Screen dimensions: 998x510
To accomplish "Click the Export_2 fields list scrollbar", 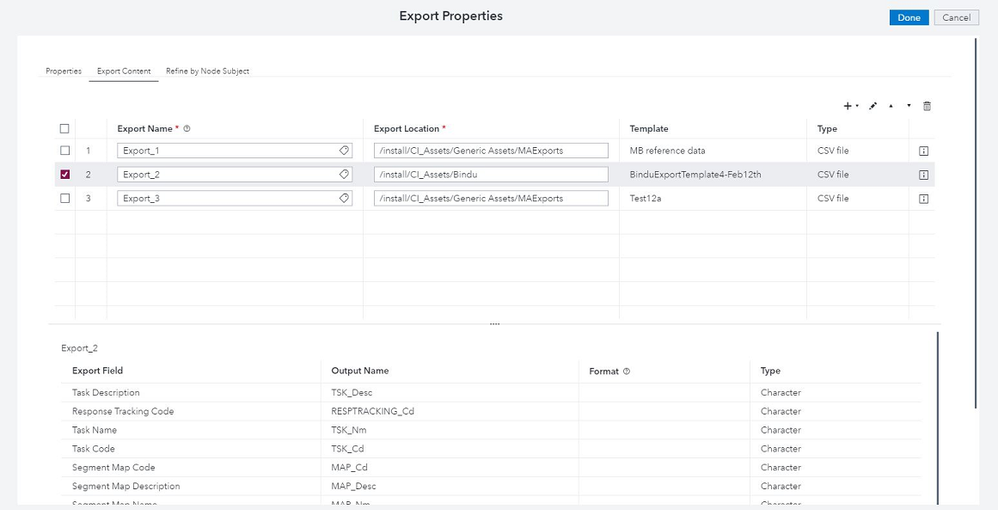I will [x=938, y=418].
